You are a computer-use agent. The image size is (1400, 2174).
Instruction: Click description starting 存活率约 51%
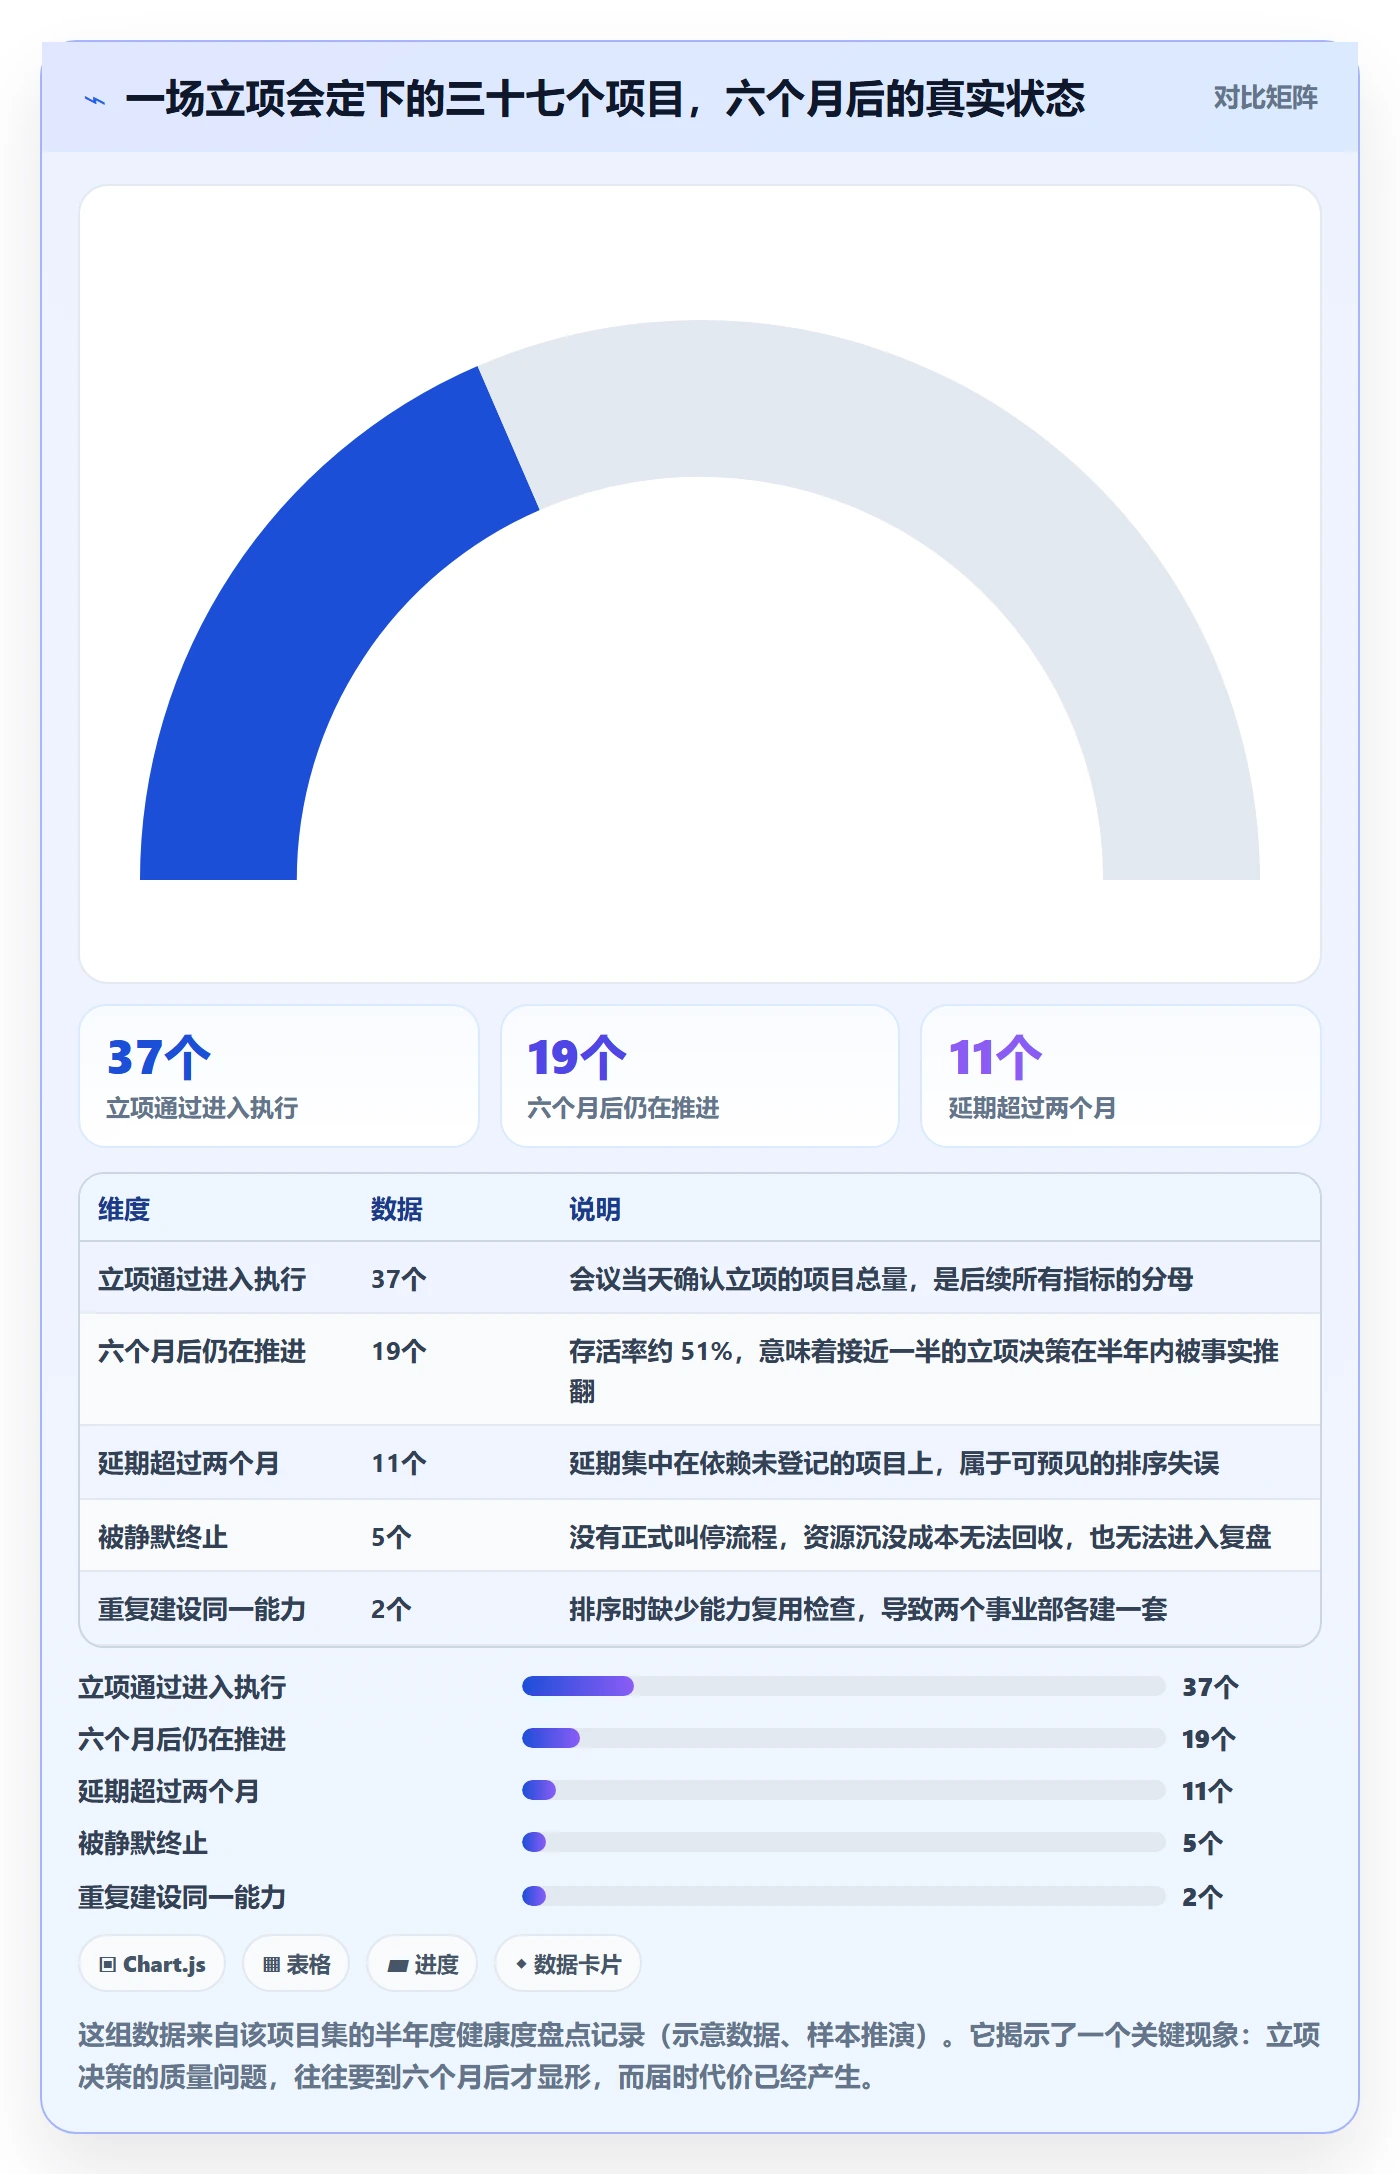coord(924,1371)
